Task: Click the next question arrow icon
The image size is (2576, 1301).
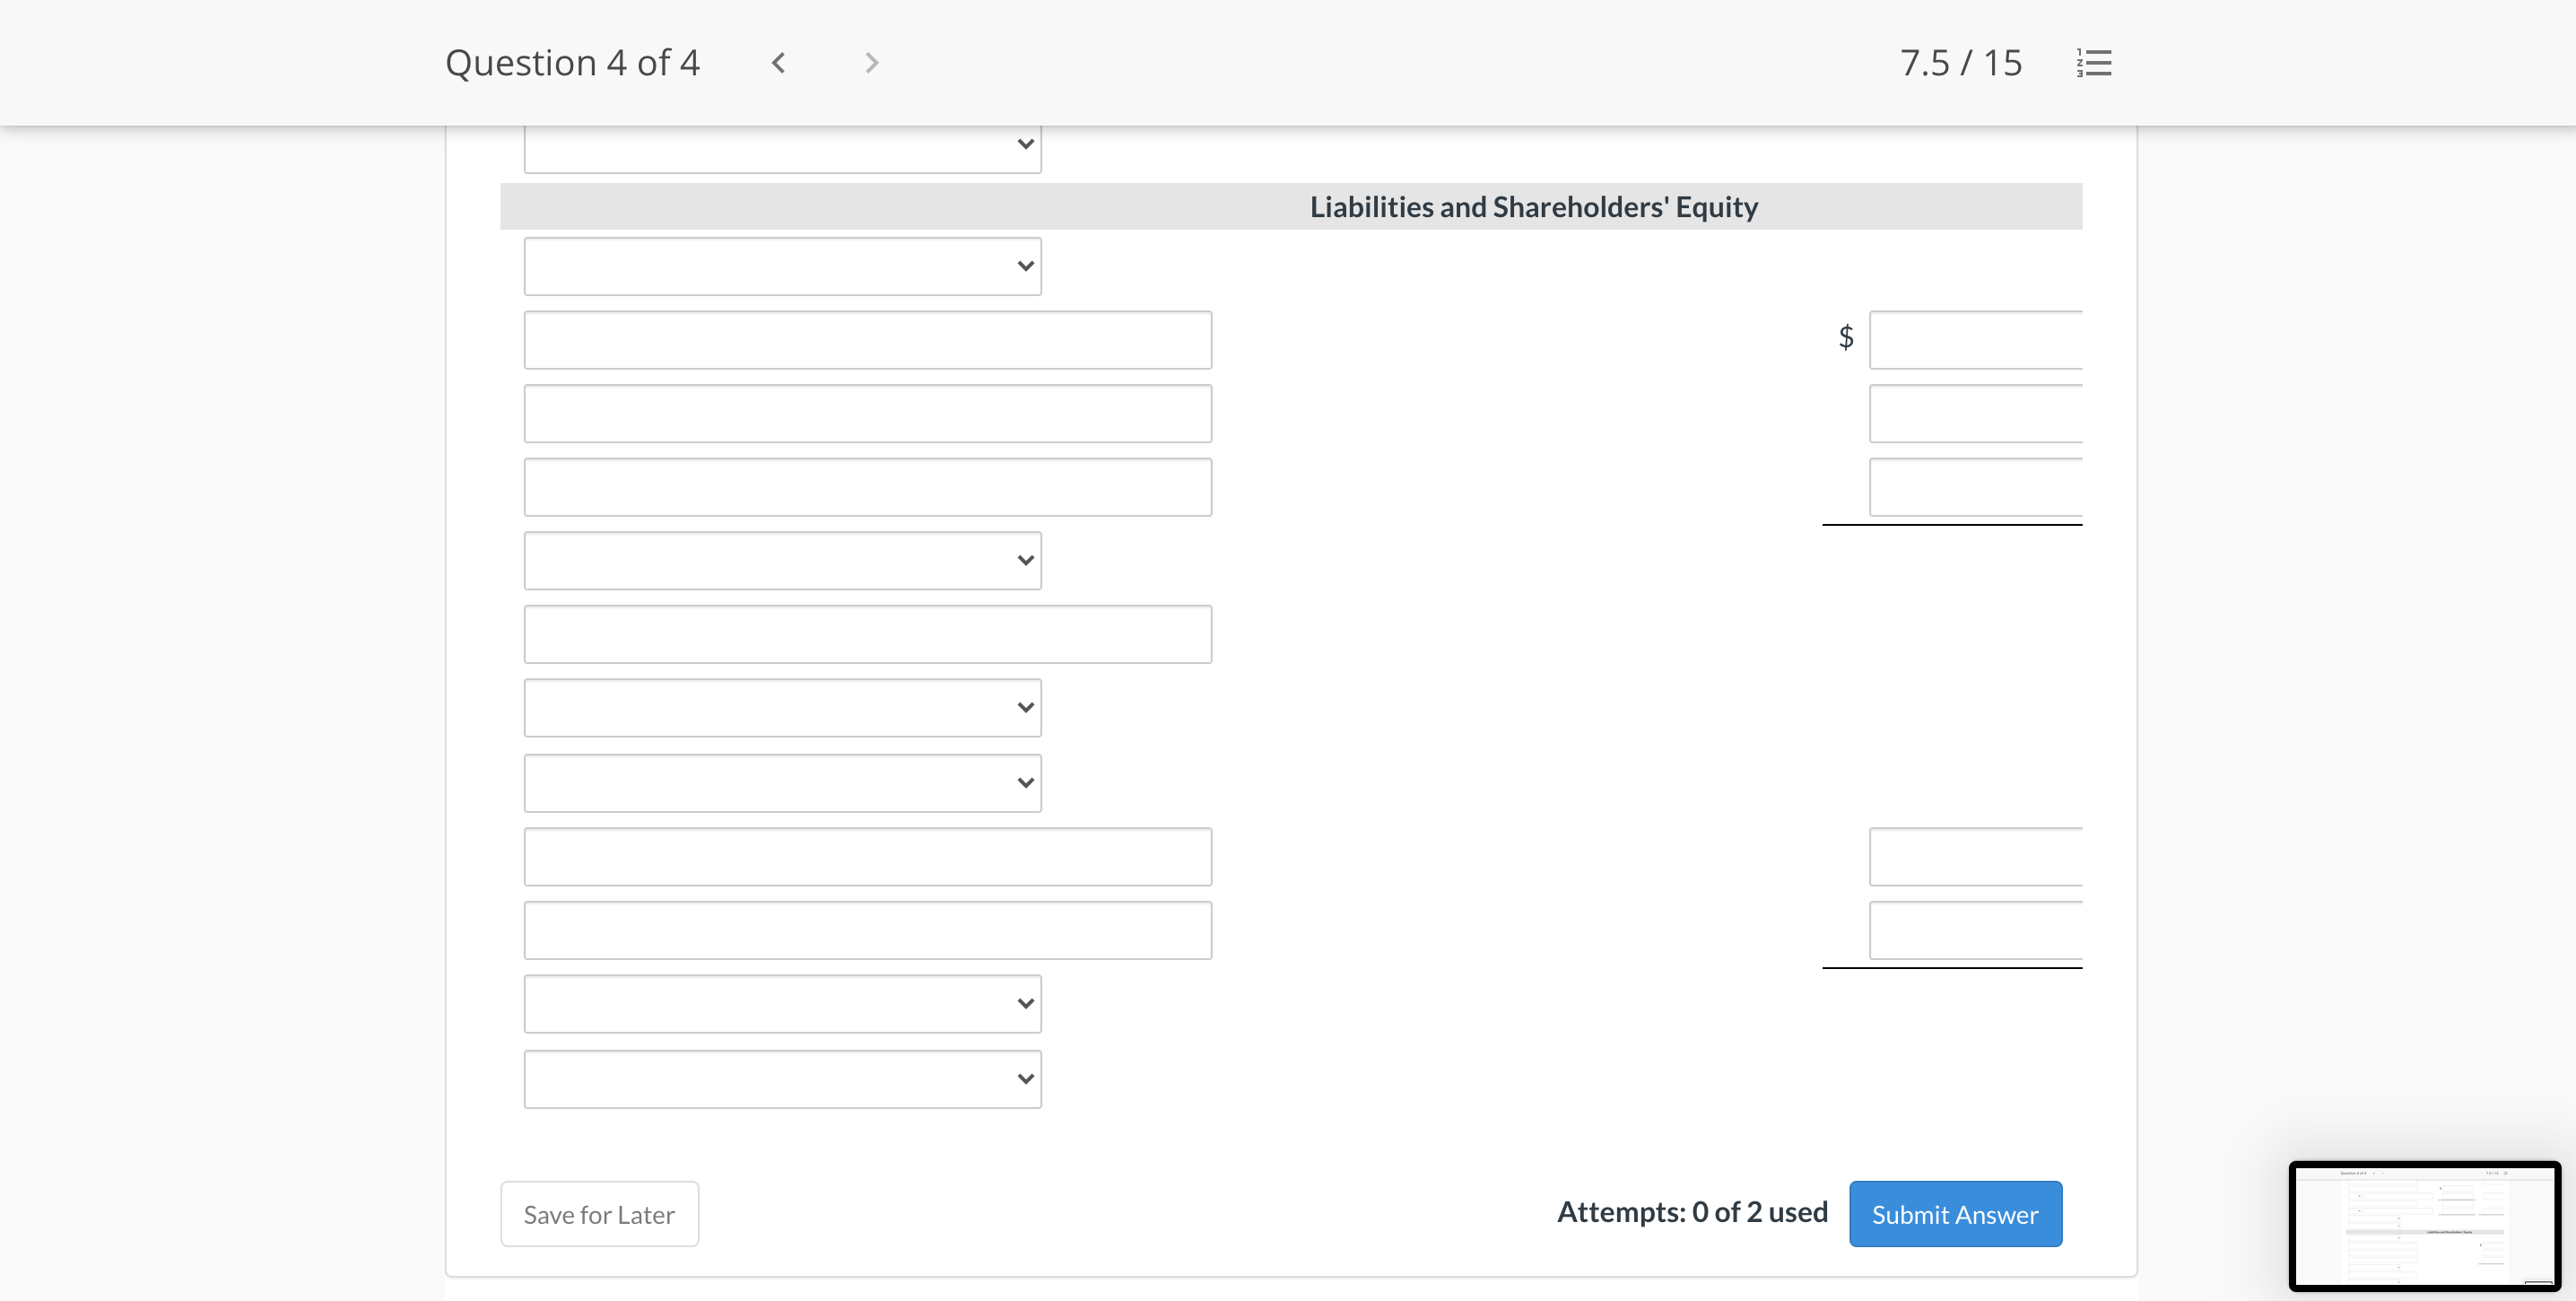Action: [x=869, y=63]
